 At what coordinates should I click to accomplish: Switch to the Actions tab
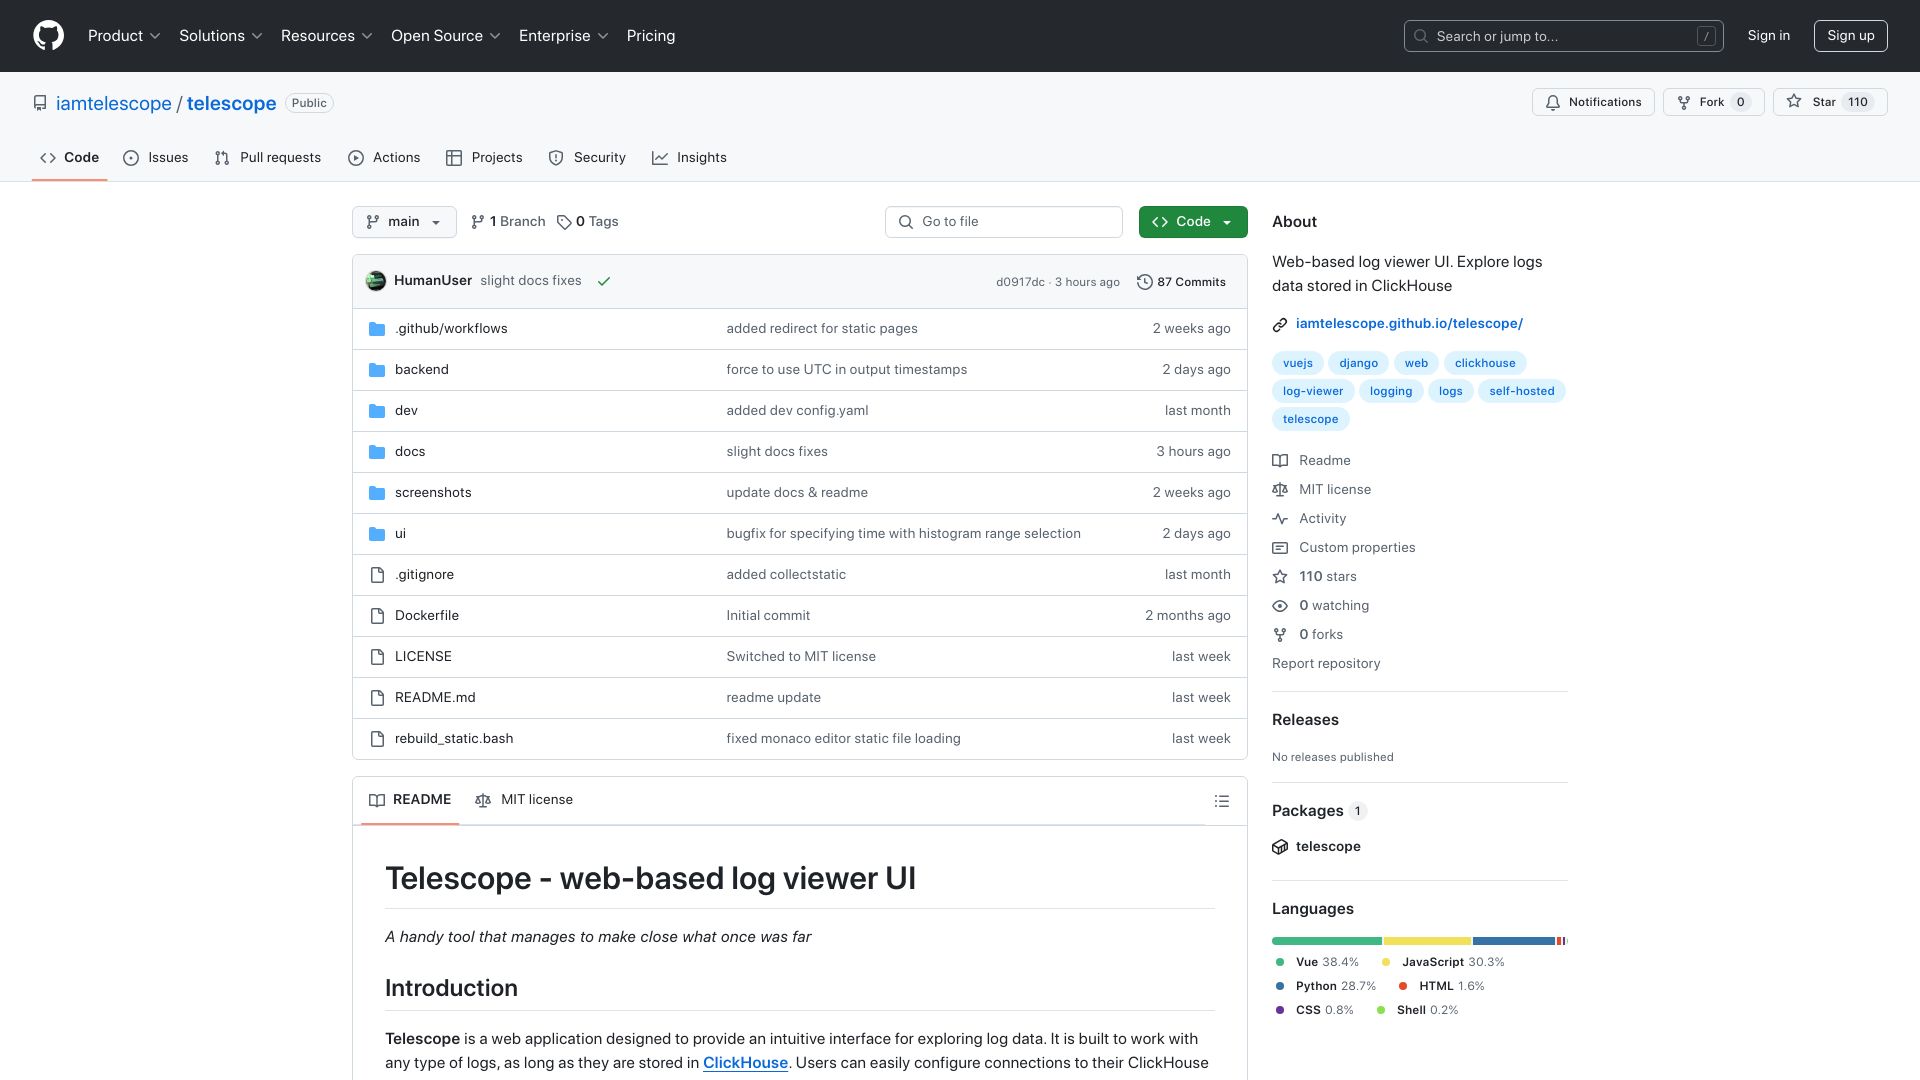point(384,158)
